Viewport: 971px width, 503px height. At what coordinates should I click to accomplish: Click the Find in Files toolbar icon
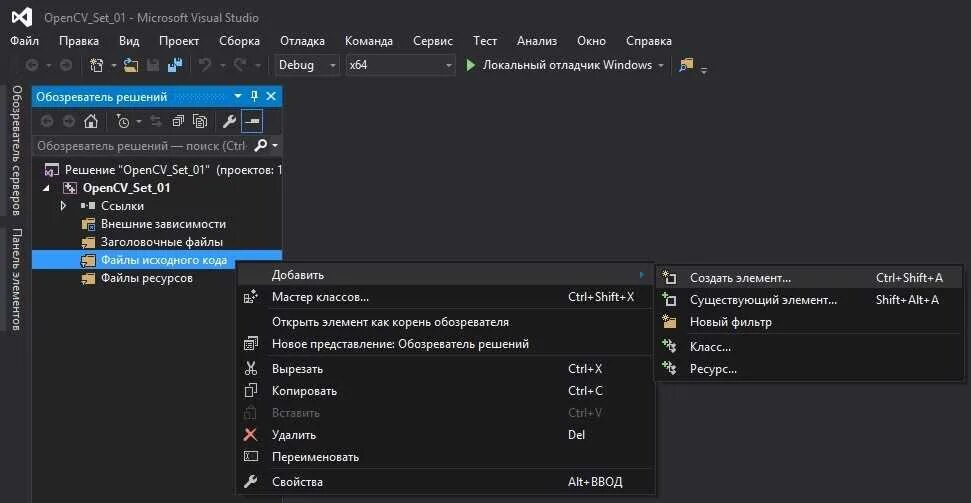[686, 65]
